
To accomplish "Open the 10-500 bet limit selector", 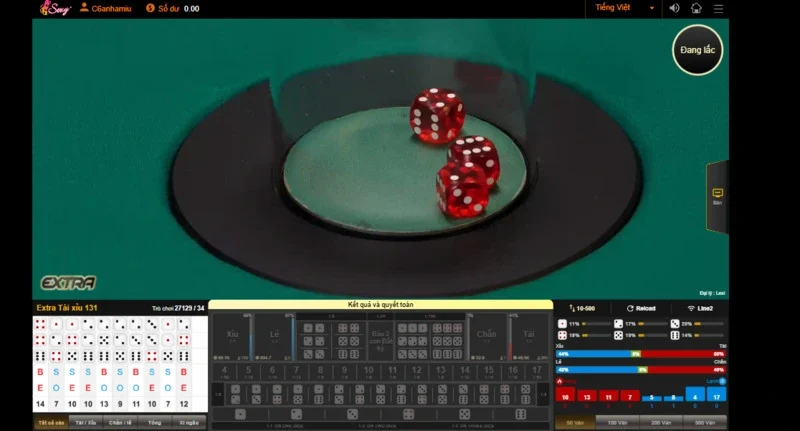I will [x=582, y=308].
